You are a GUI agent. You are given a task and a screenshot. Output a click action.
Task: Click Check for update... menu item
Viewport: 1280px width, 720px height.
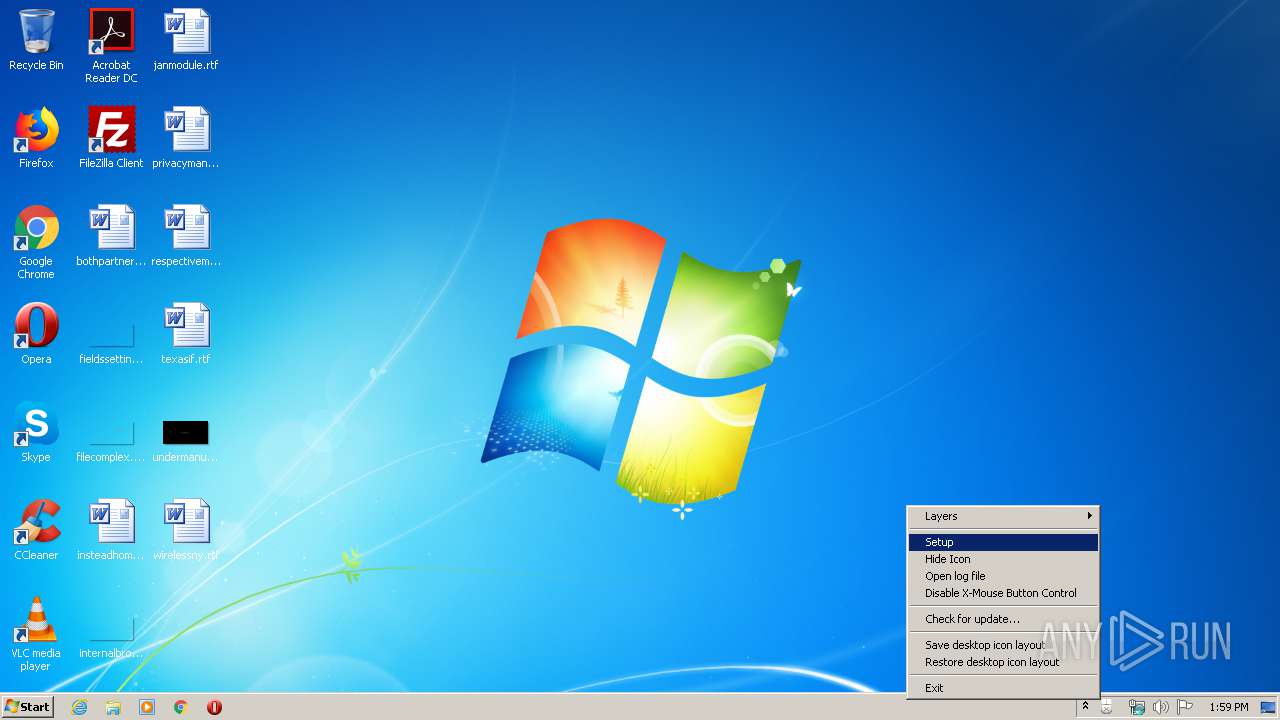(x=1003, y=619)
